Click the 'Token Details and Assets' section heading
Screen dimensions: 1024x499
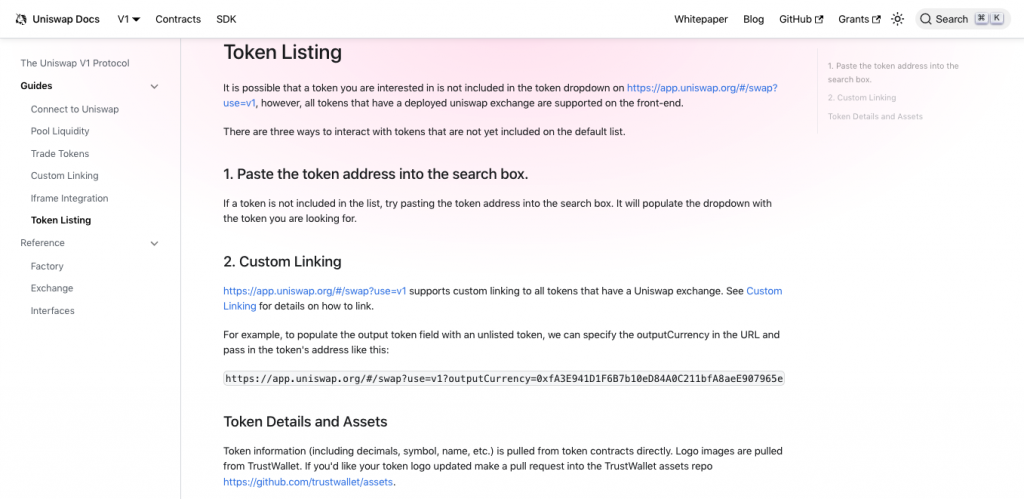305,422
